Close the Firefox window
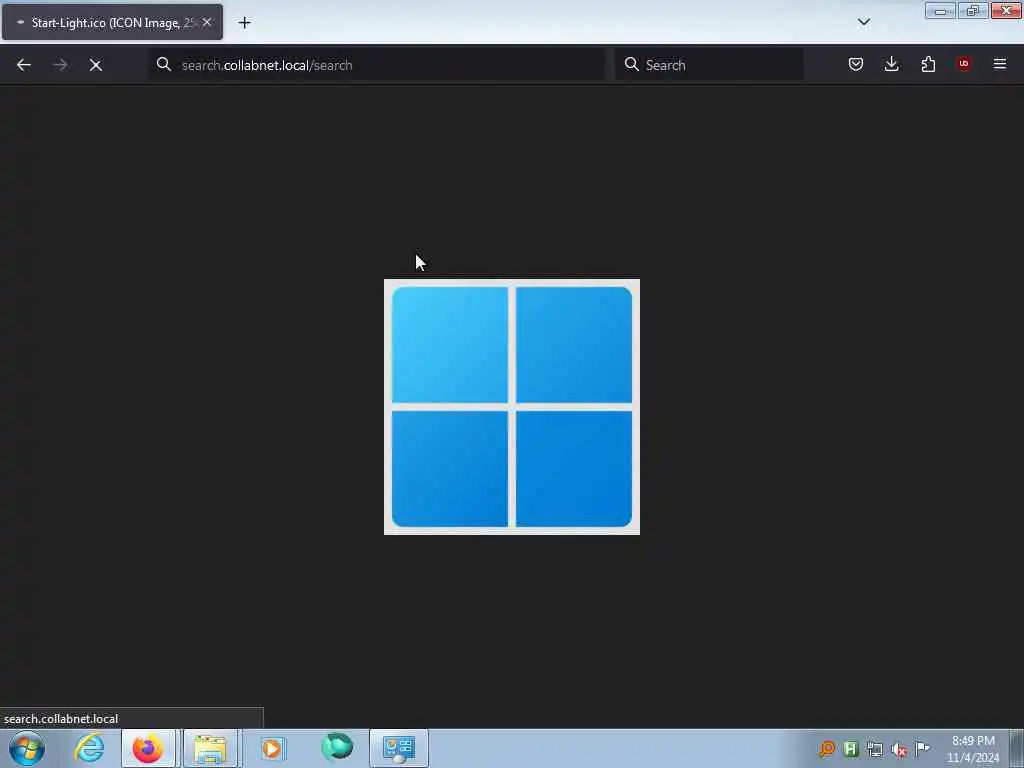Viewport: 1024px width, 768px height. [x=1006, y=10]
